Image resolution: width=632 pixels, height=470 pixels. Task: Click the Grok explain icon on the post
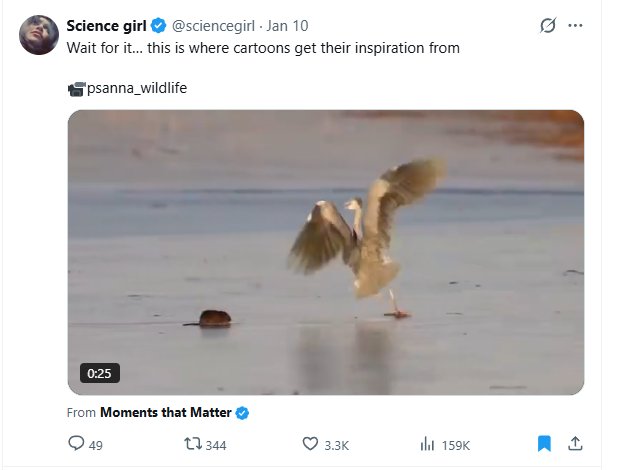(x=547, y=26)
